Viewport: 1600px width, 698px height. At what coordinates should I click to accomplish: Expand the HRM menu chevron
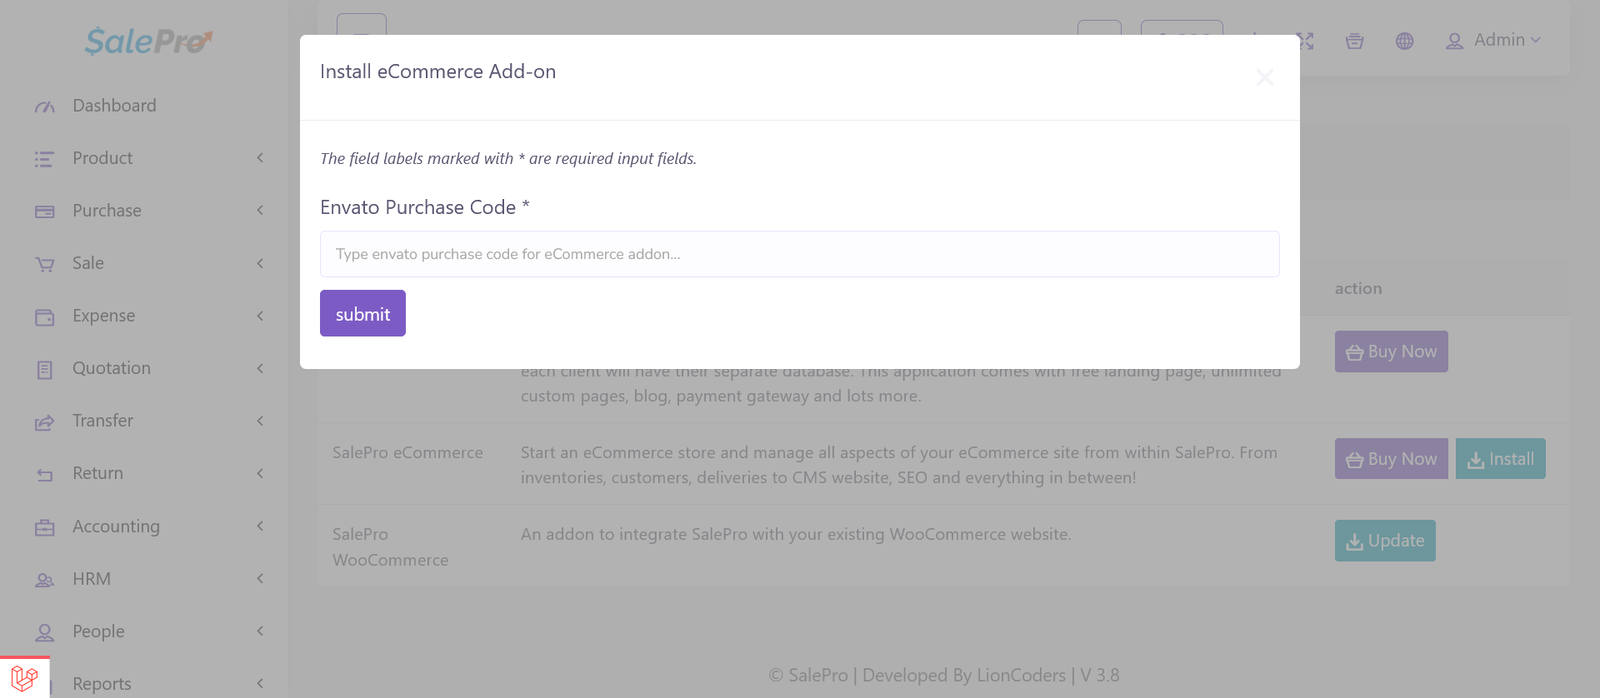coord(260,579)
